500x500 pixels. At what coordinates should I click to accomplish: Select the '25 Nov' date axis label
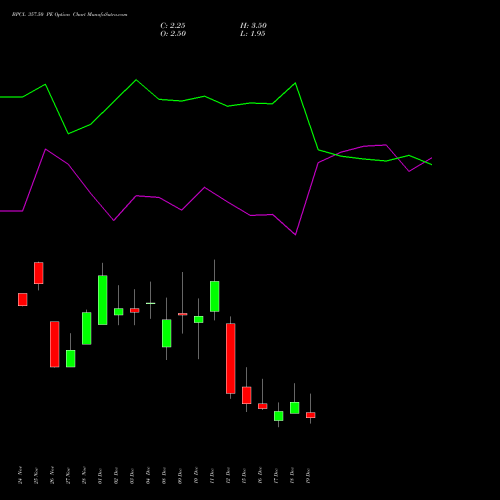click(36, 475)
